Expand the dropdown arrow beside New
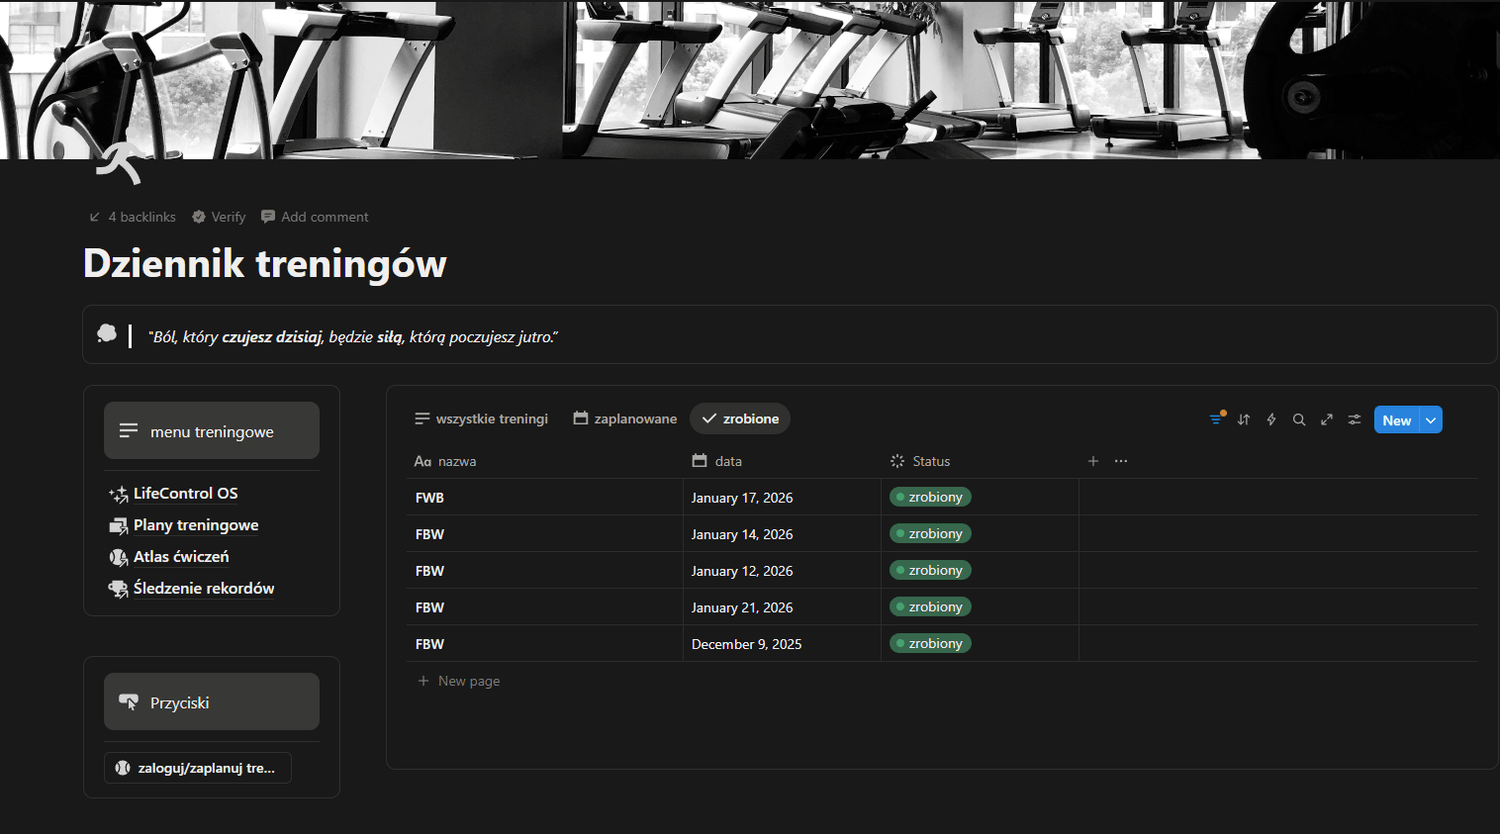1500x834 pixels. 1432,420
